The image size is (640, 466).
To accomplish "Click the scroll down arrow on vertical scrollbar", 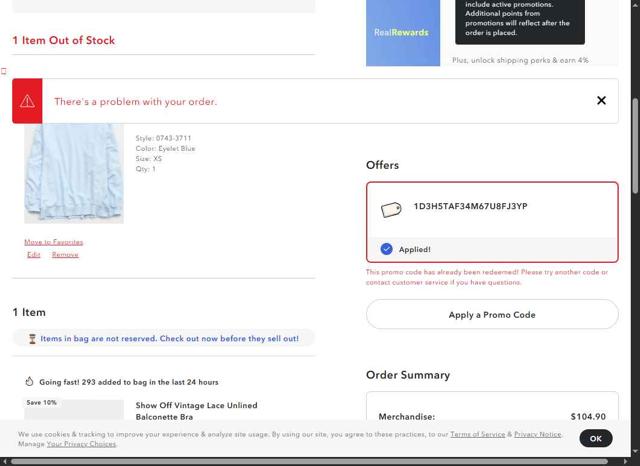I will point(635,451).
